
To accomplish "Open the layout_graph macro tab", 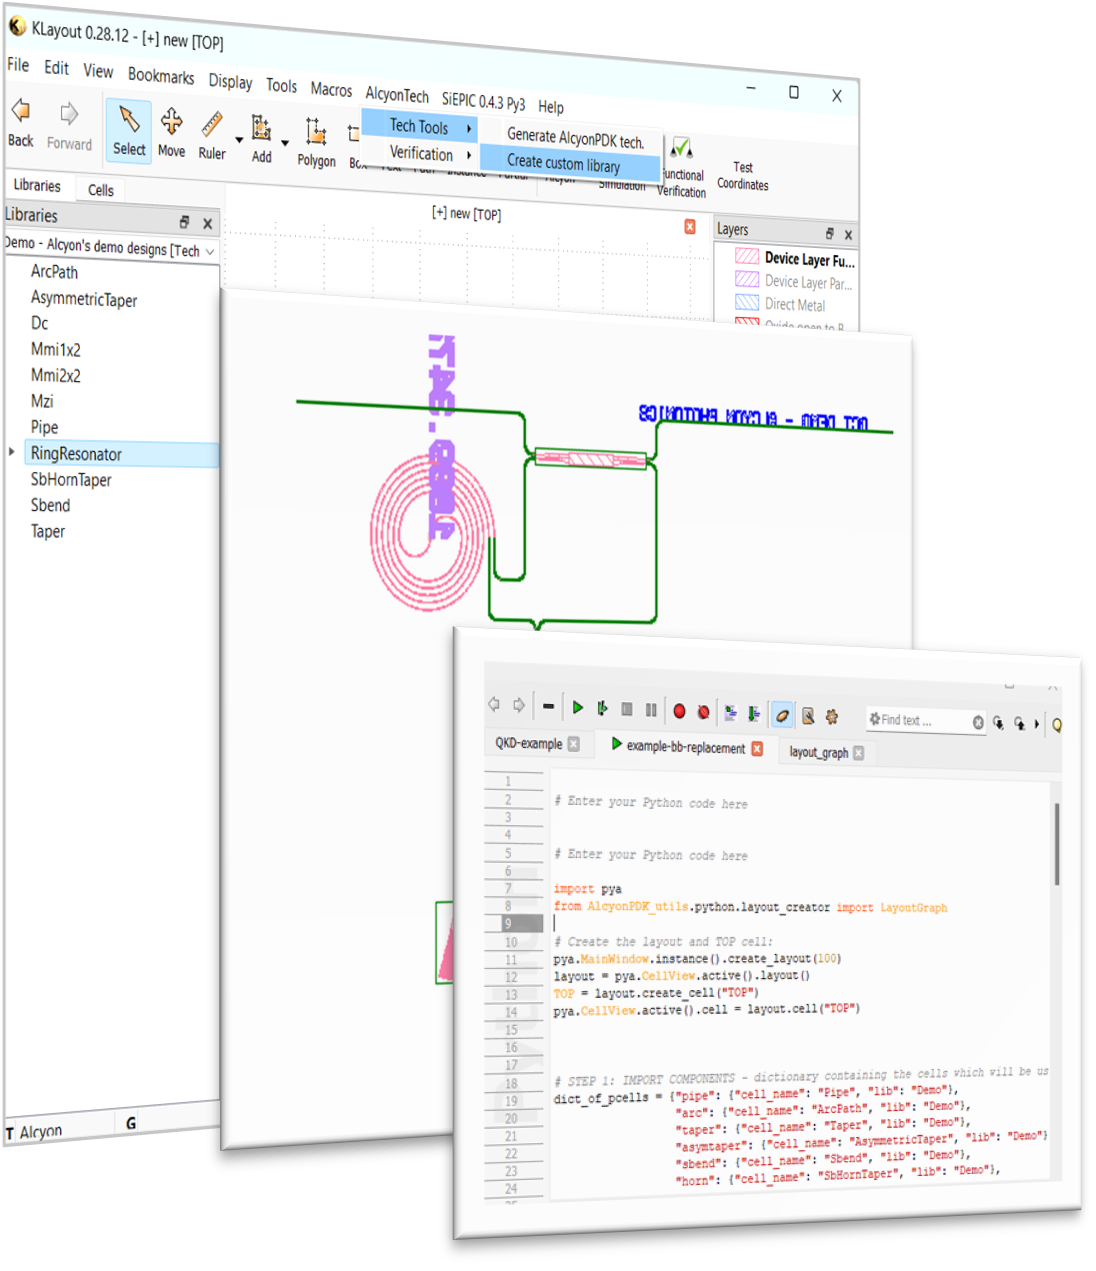I will tap(818, 752).
